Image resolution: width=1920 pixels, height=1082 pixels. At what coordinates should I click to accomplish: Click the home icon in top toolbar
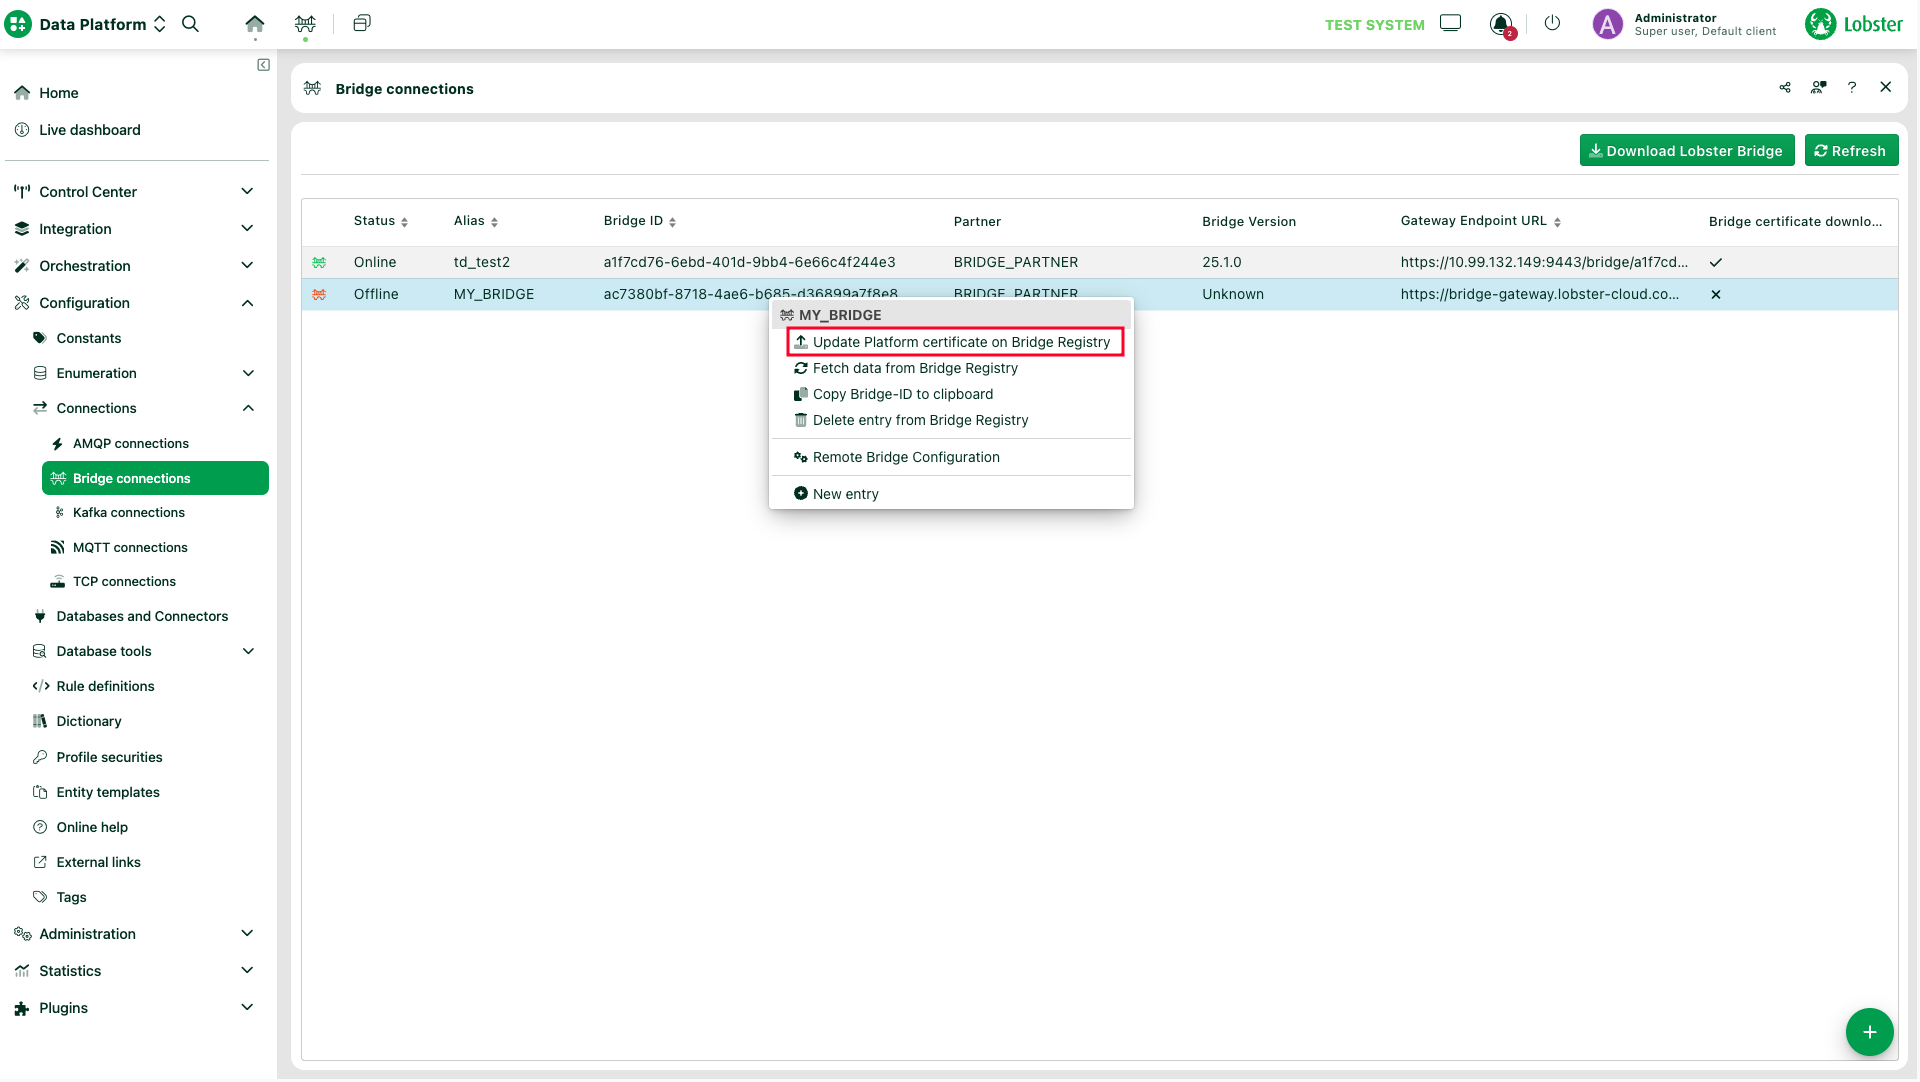click(x=255, y=24)
